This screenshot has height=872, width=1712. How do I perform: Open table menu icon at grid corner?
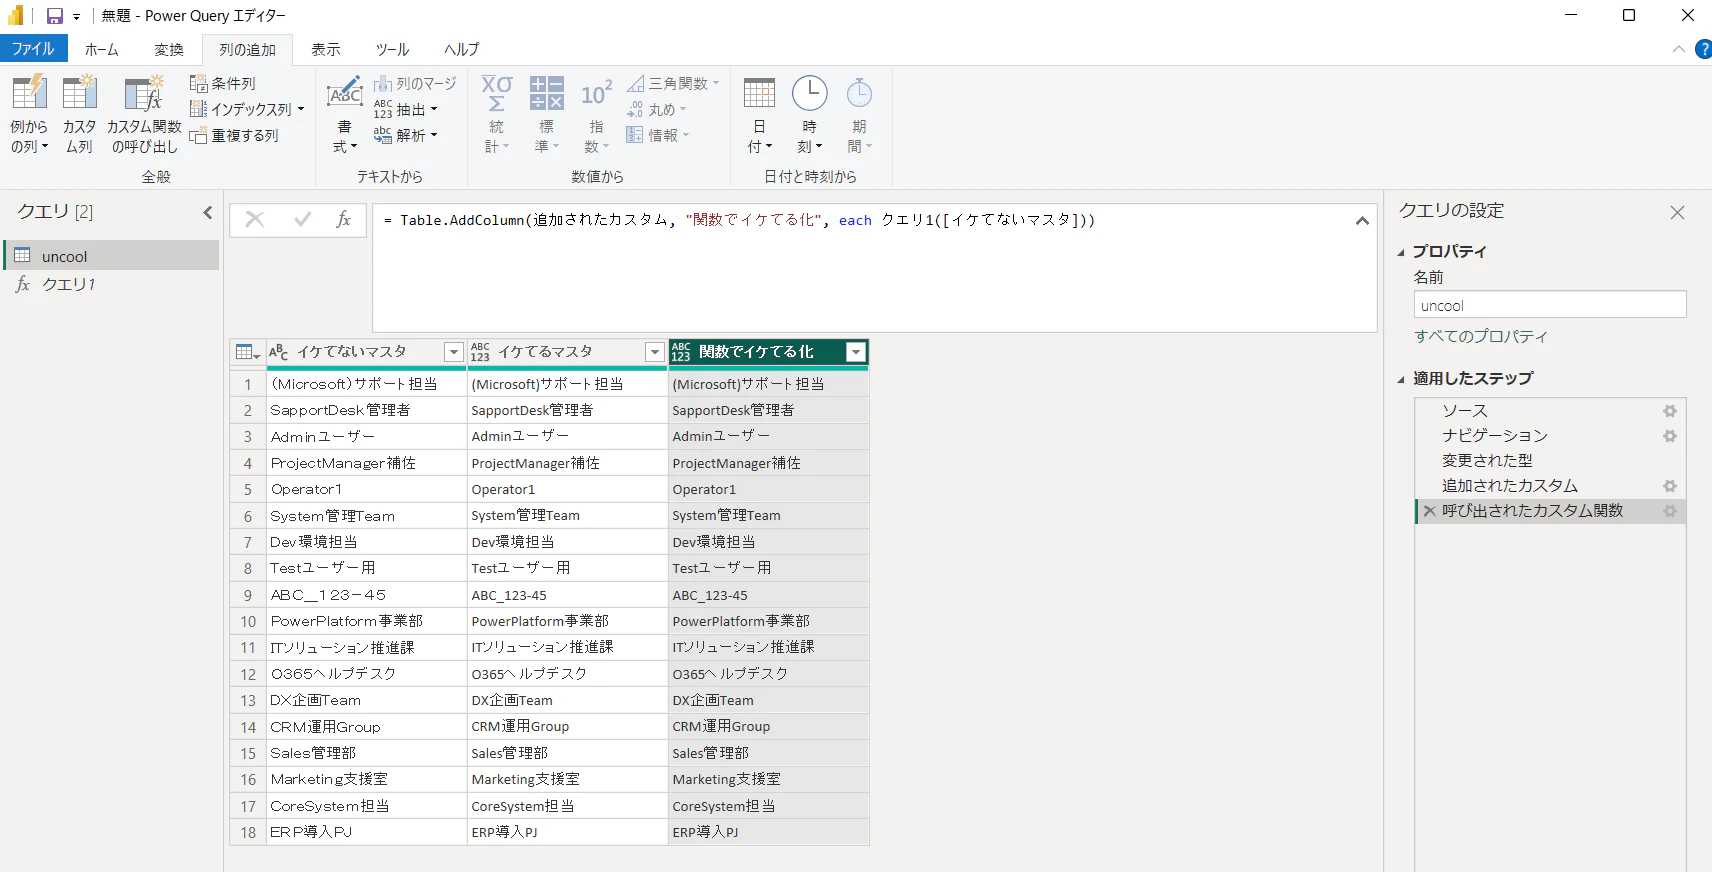click(x=247, y=352)
